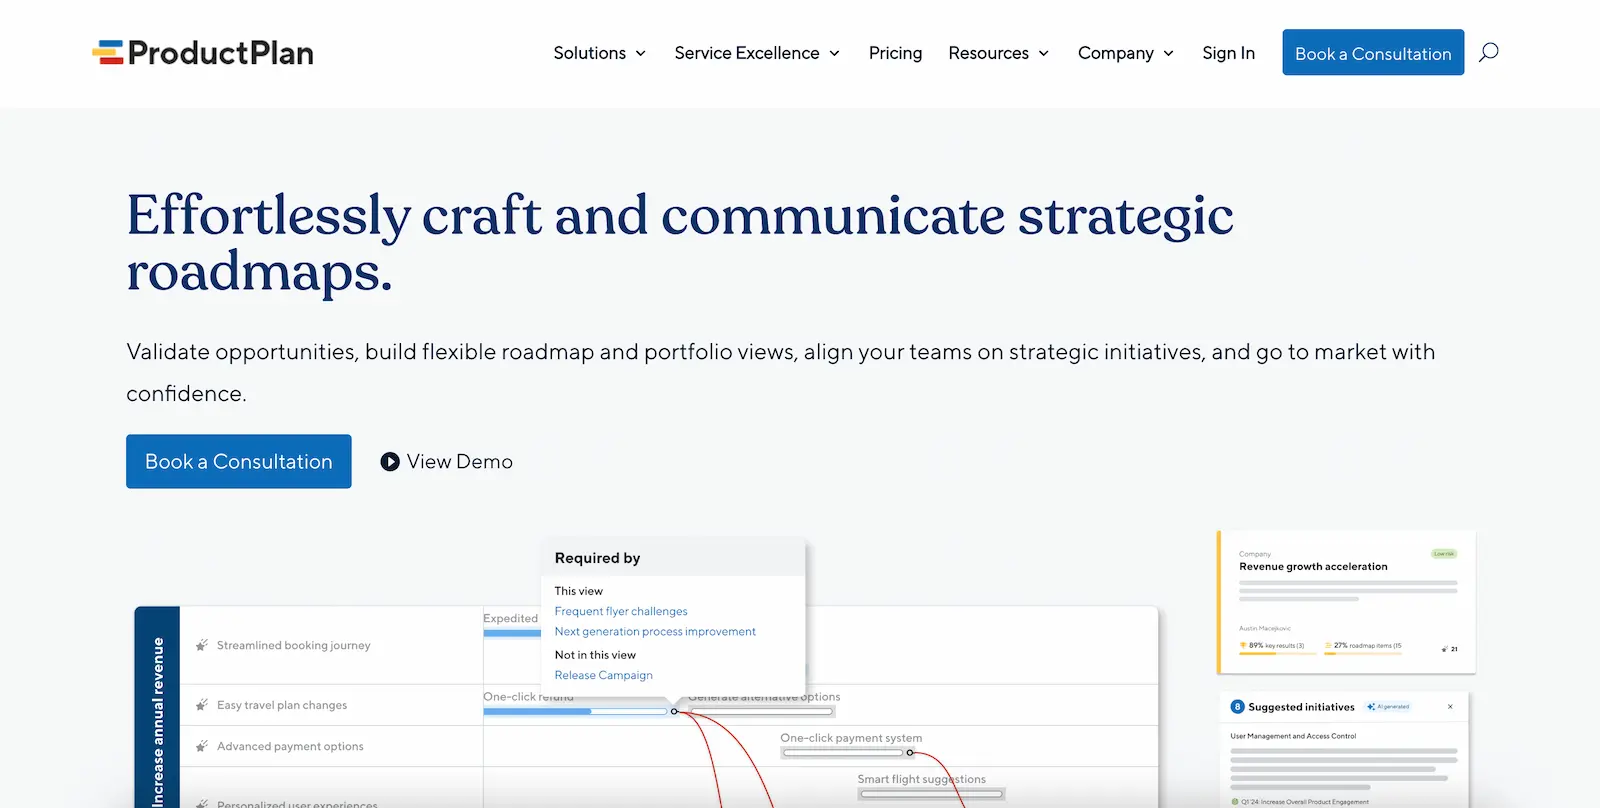Expand the Service Excellence dropdown menu

pos(757,53)
